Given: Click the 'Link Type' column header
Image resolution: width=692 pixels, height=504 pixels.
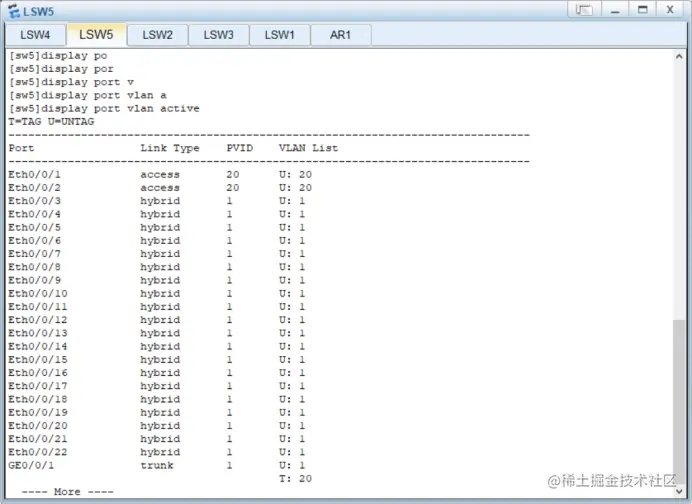Looking at the screenshot, I should coord(170,148).
